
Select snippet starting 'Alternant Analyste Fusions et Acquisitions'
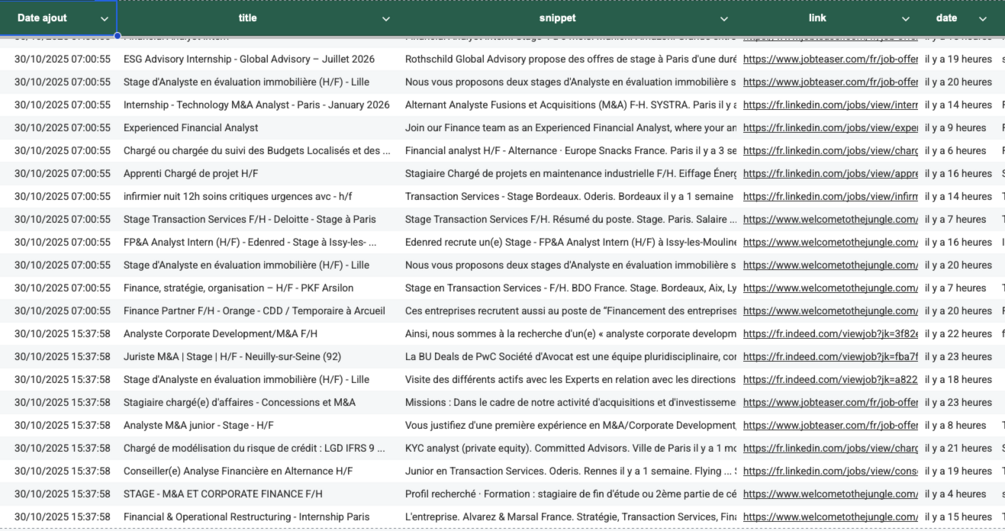coord(570,105)
